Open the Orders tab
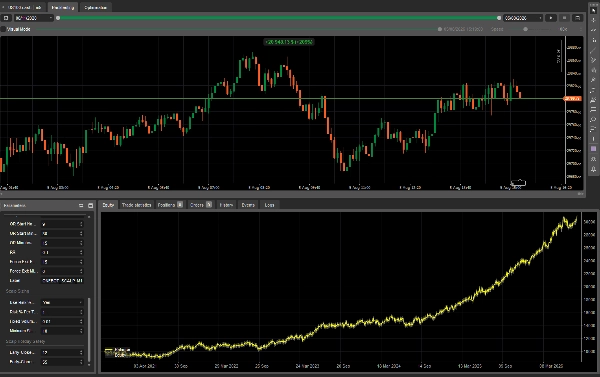The height and width of the screenshot is (377, 600). tap(201, 205)
